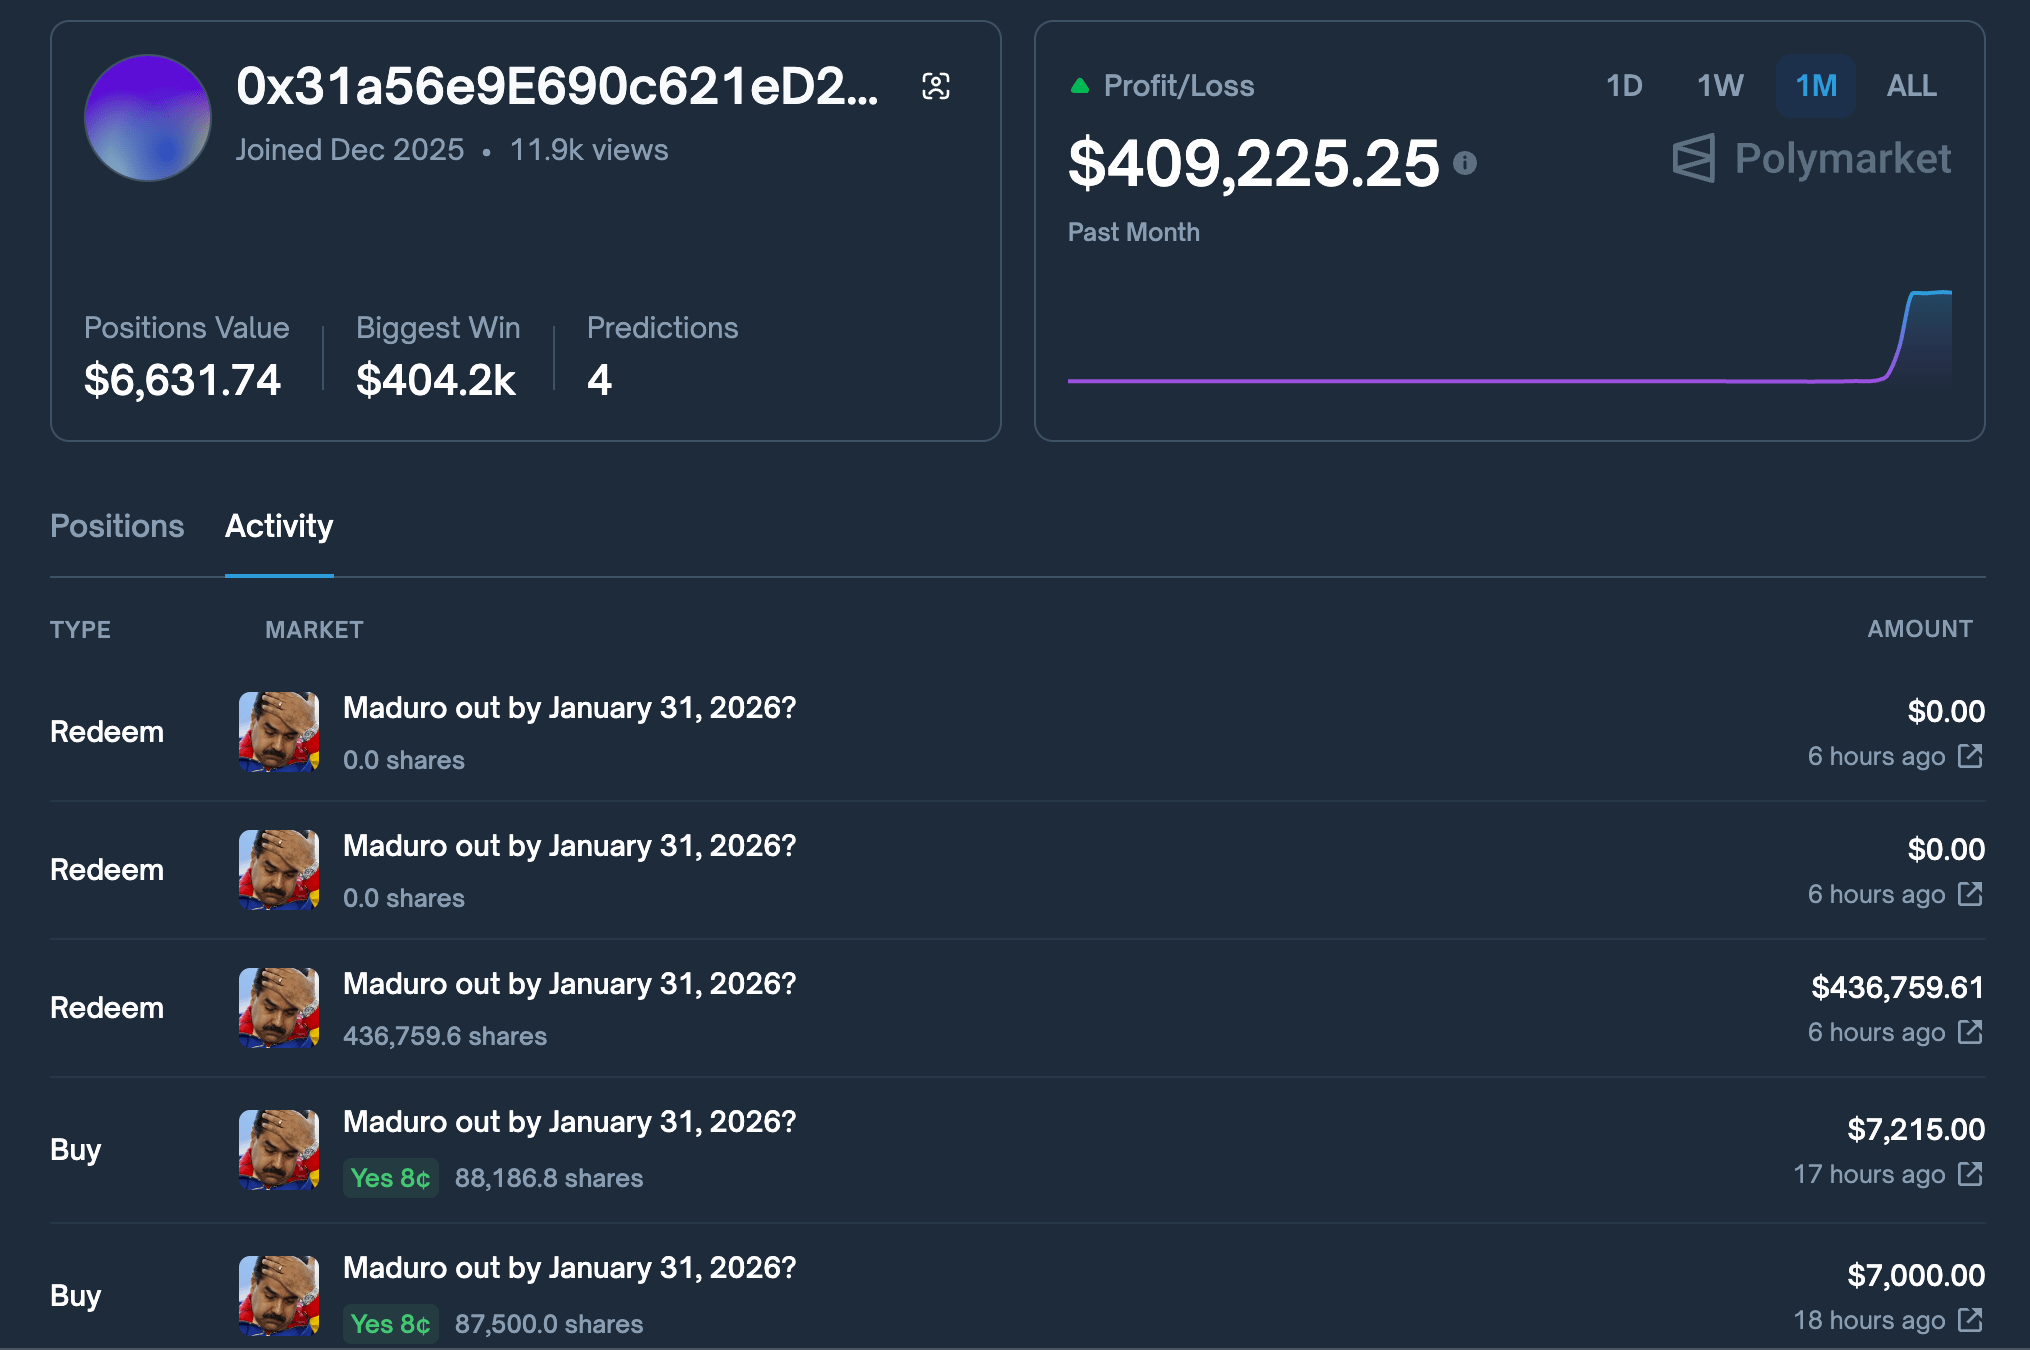Click the highlighted 1M time filter

tap(1815, 86)
